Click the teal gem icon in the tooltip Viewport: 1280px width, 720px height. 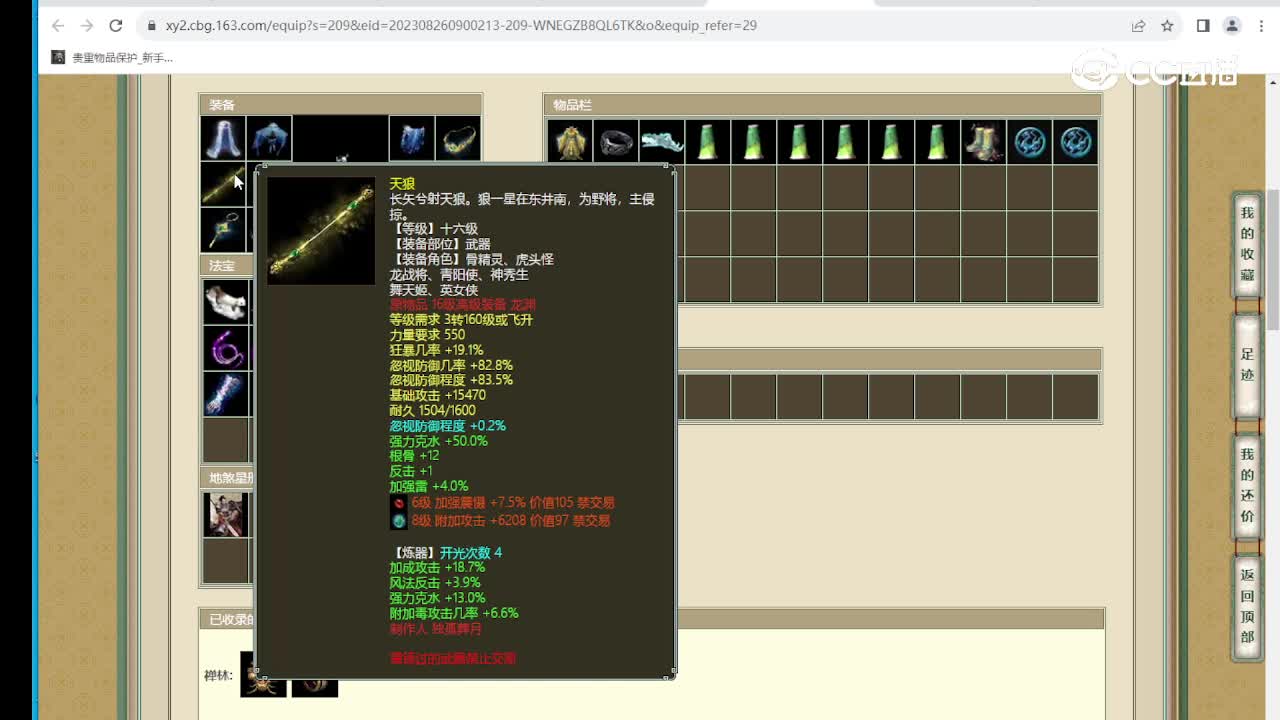pos(399,521)
